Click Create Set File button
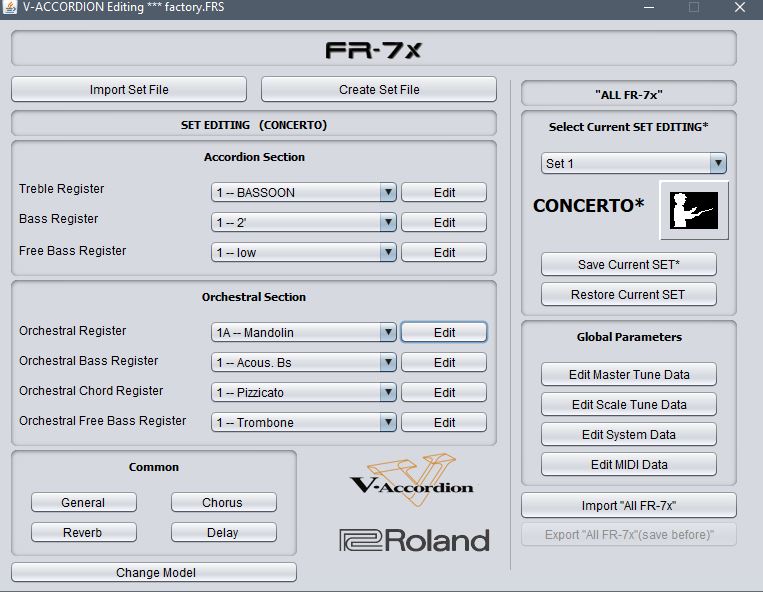The width and height of the screenshot is (763, 592). coord(379,90)
